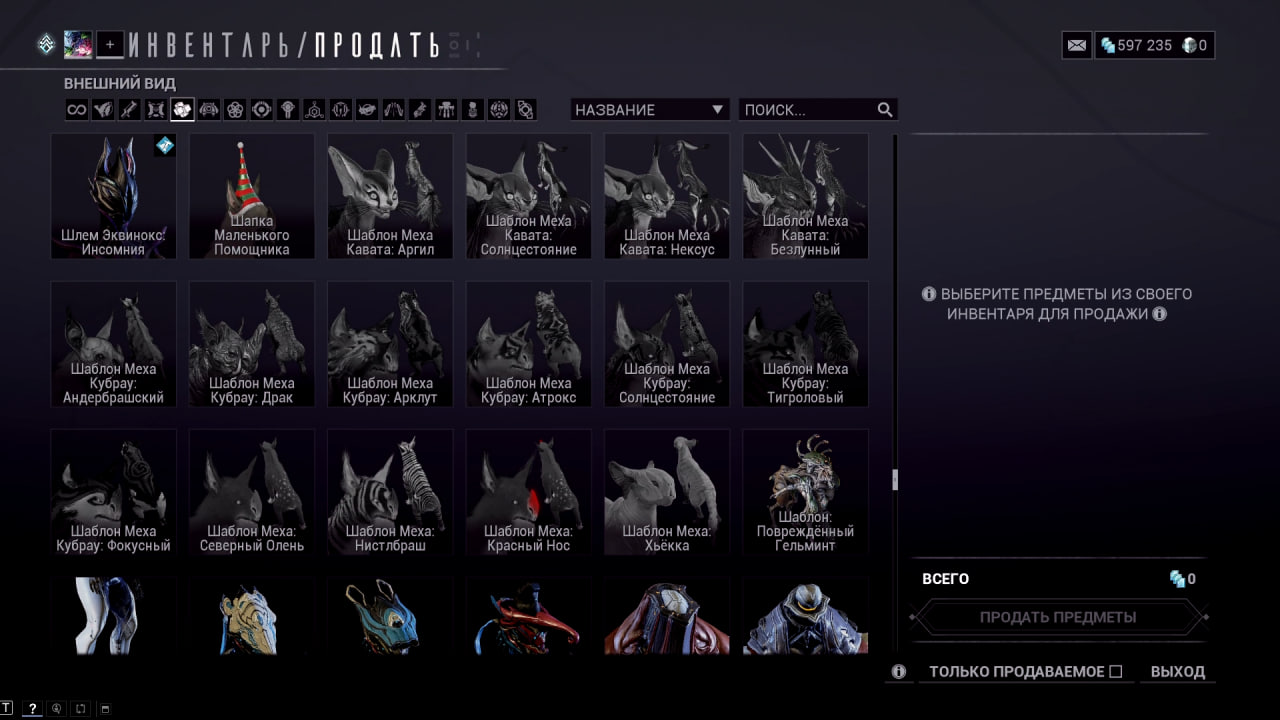Click the question mark help icon at bottom-left
Image resolution: width=1280 pixels, height=720 pixels.
(x=32, y=708)
